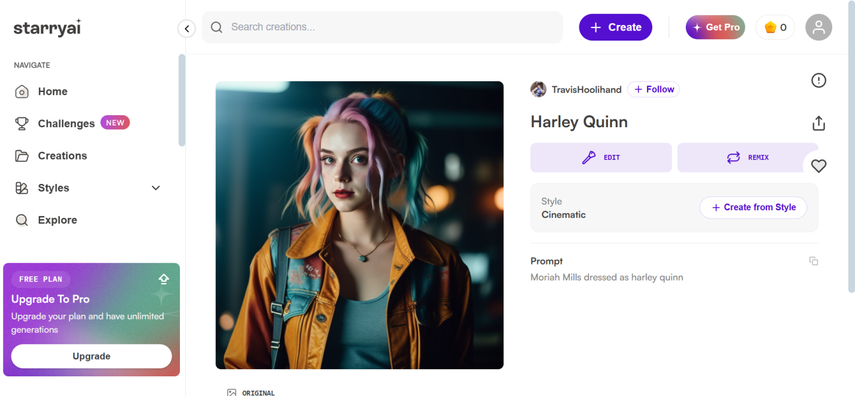Click the sidebar scrollbar
Image resolution: width=855 pixels, height=396 pixels.
(182, 100)
